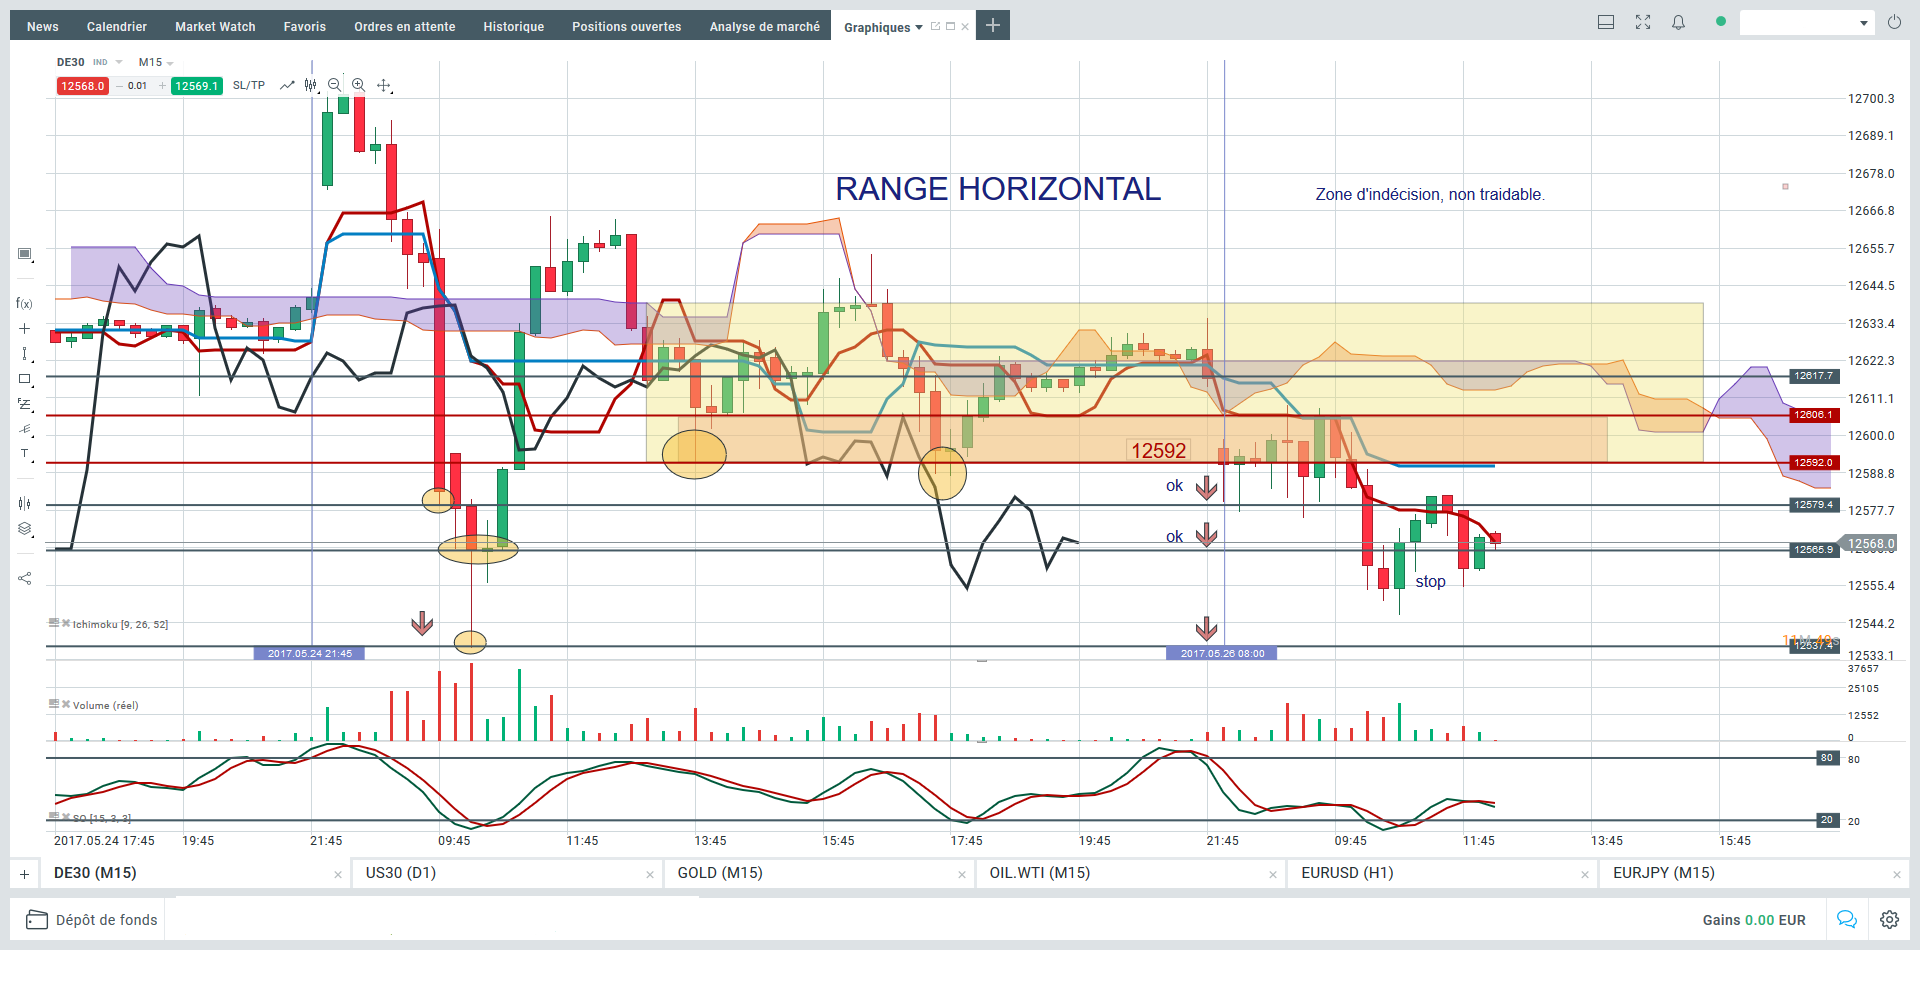Viewport: 1920px width, 987px height.
Task: Select the crosshair plus drawing tool
Action: (x=24, y=329)
